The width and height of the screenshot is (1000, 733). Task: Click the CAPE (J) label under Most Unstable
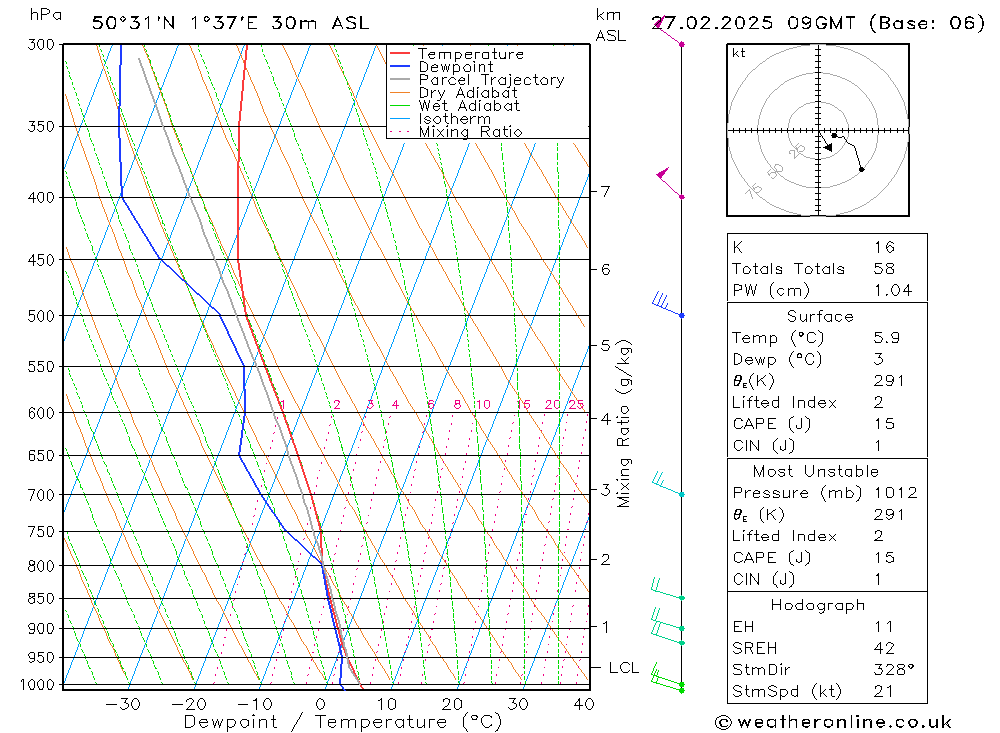(772, 558)
